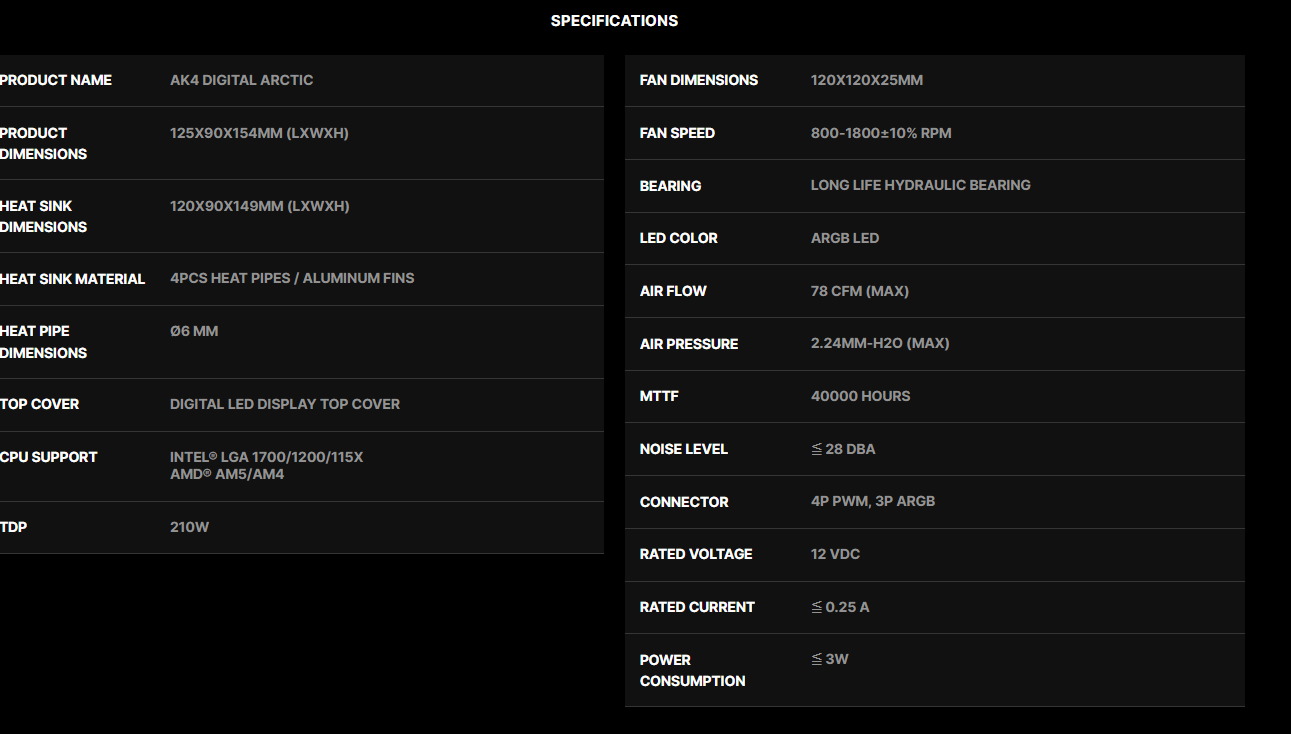
Task: Select the 210W TDP value
Action: coord(189,527)
